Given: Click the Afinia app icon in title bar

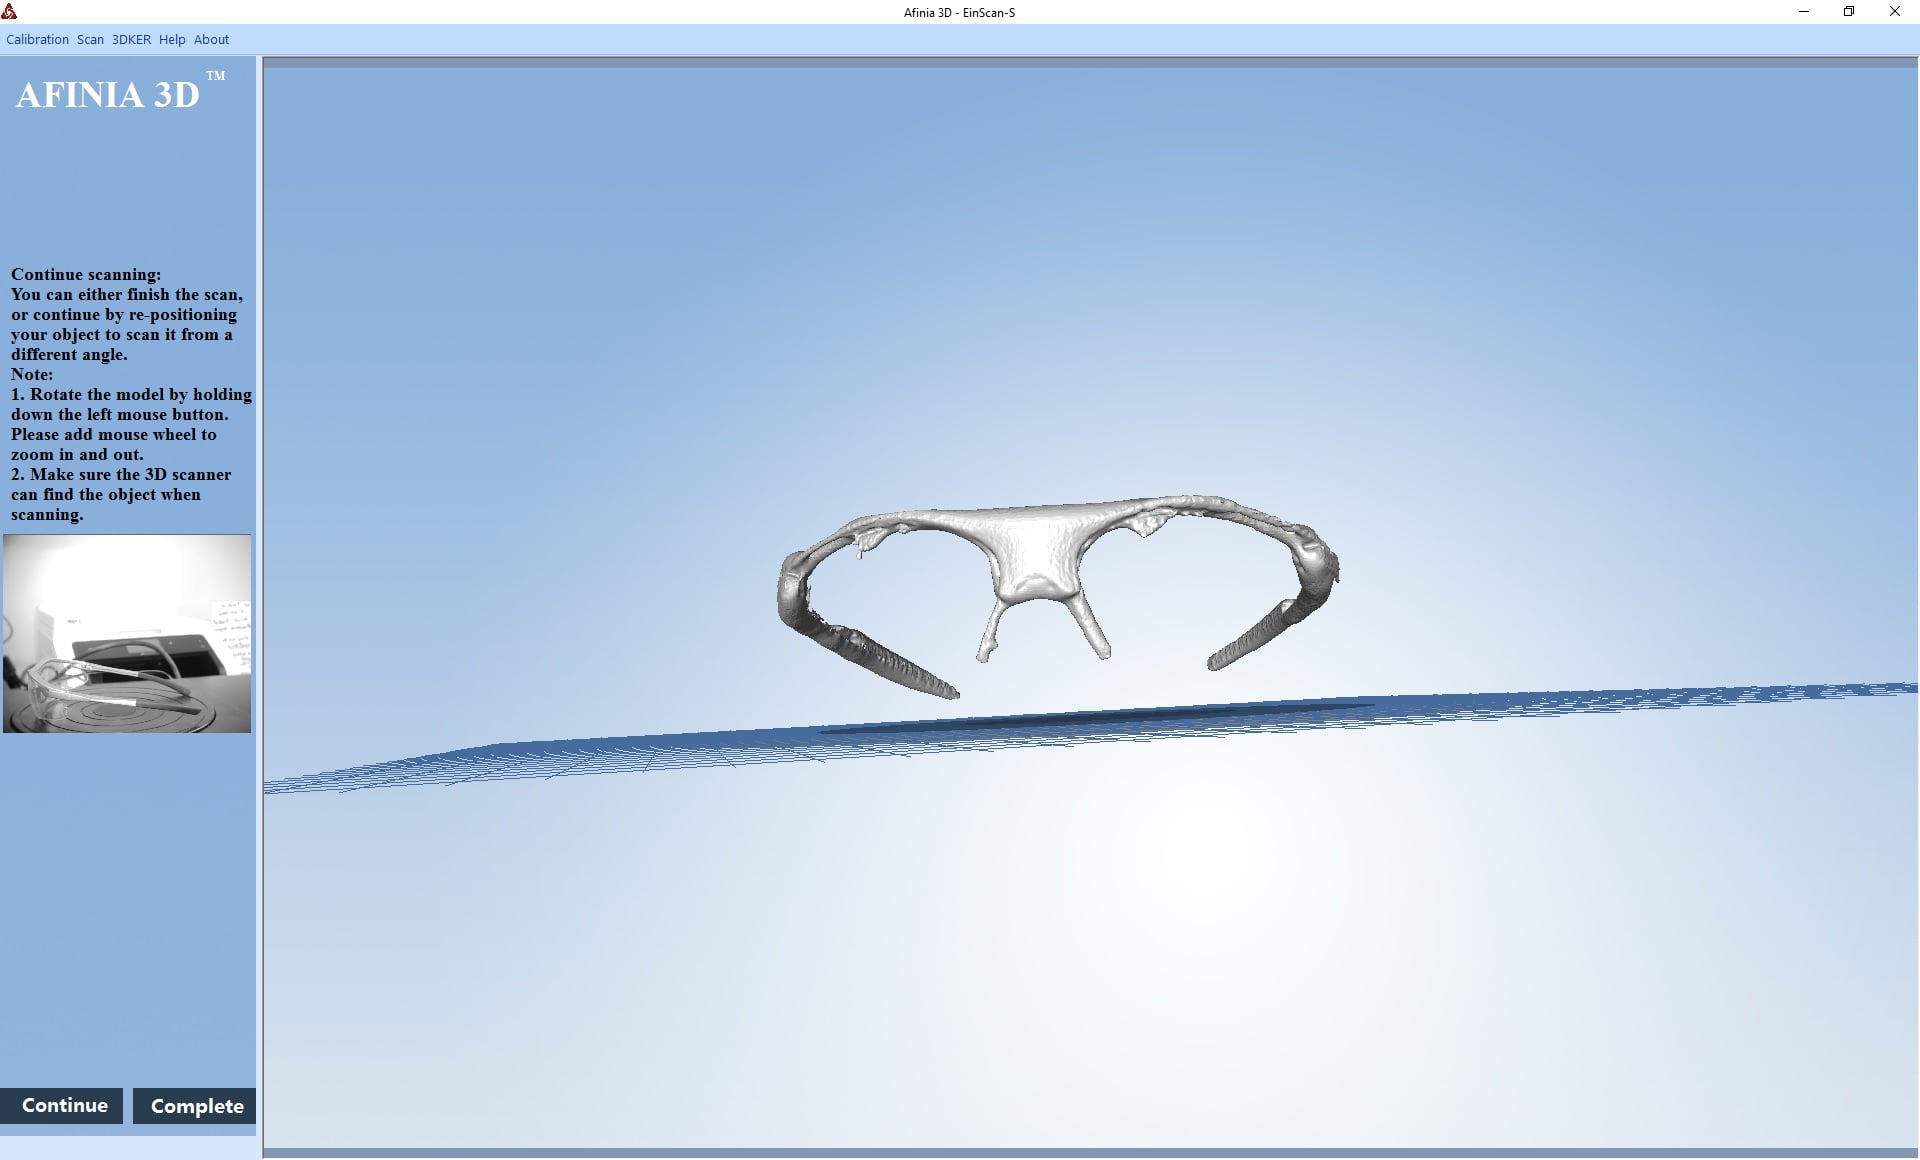Looking at the screenshot, I should click(x=10, y=12).
